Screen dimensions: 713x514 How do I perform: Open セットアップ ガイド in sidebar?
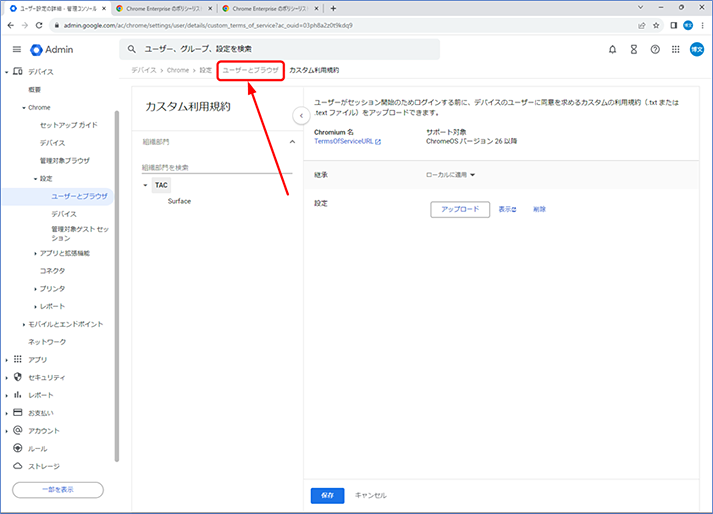pos(69,125)
